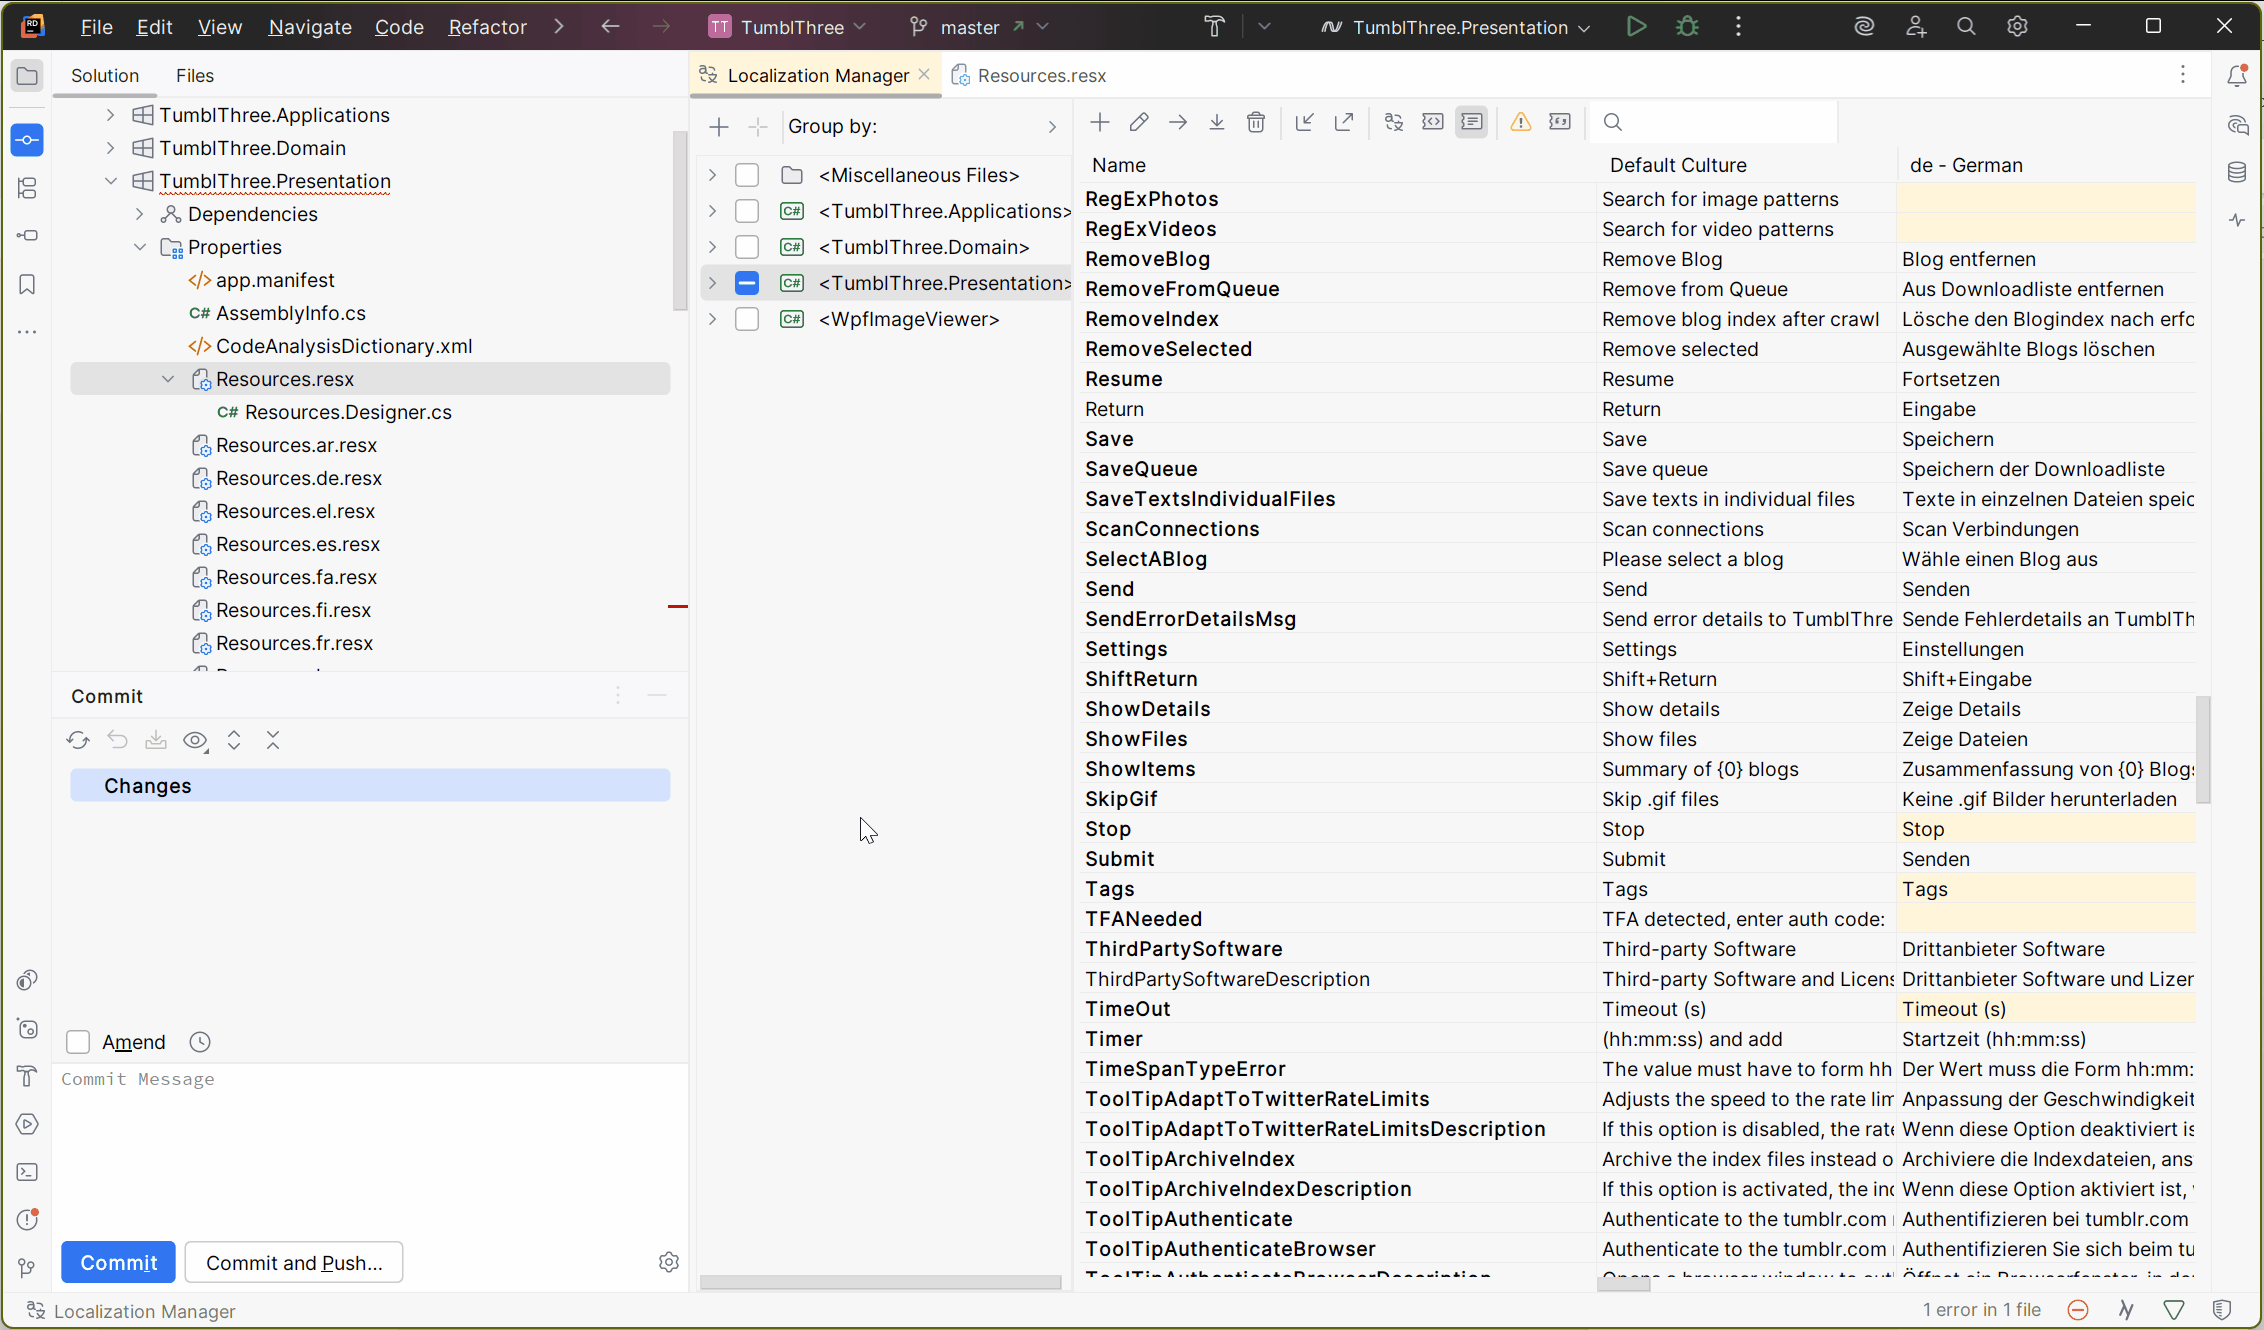The height and width of the screenshot is (1330, 2264).
Task: Open the notifications bell icon
Action: point(2237,76)
